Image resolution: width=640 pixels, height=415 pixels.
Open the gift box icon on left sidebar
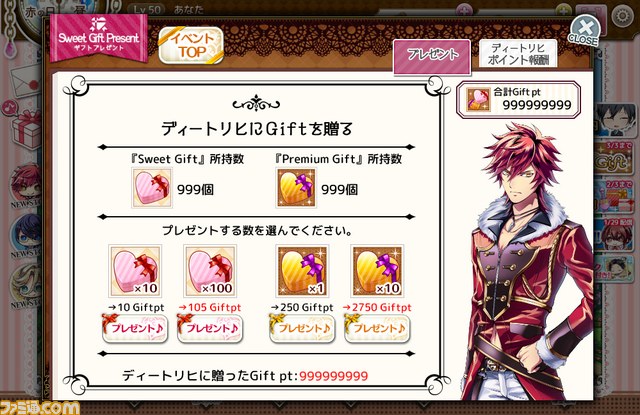[x=27, y=130]
